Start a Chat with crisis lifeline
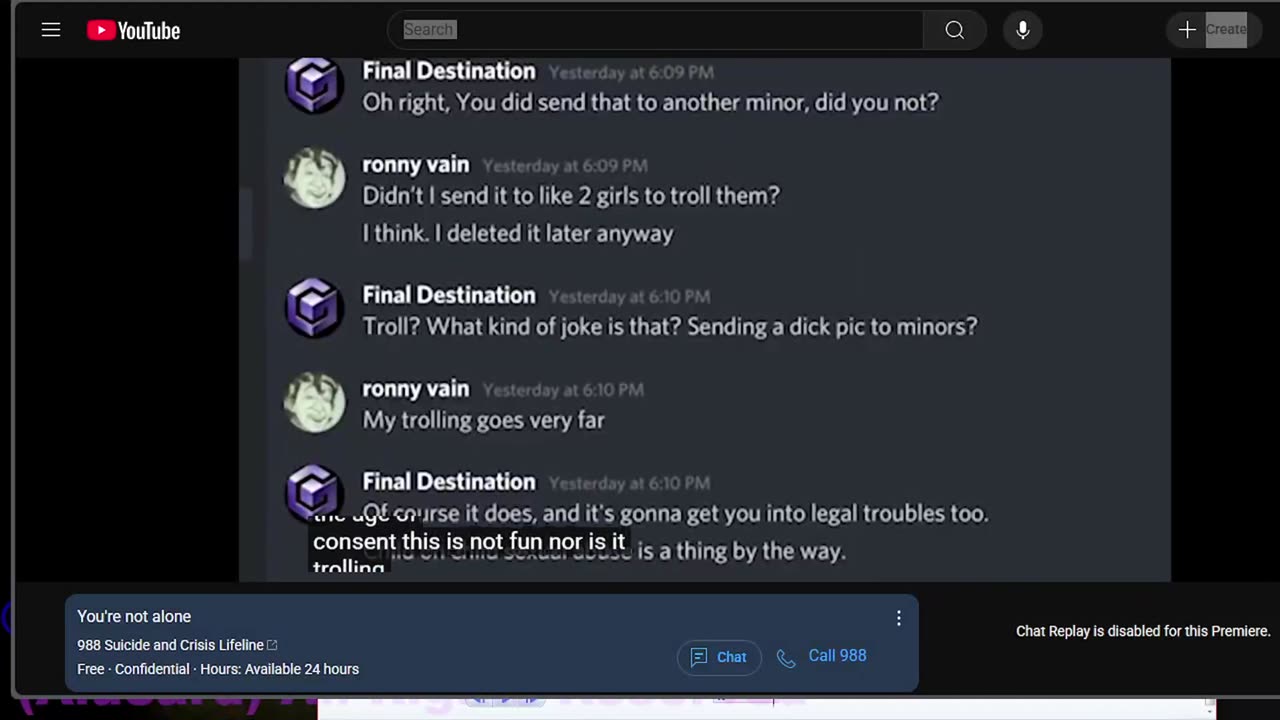The image size is (1280, 720). (719, 657)
